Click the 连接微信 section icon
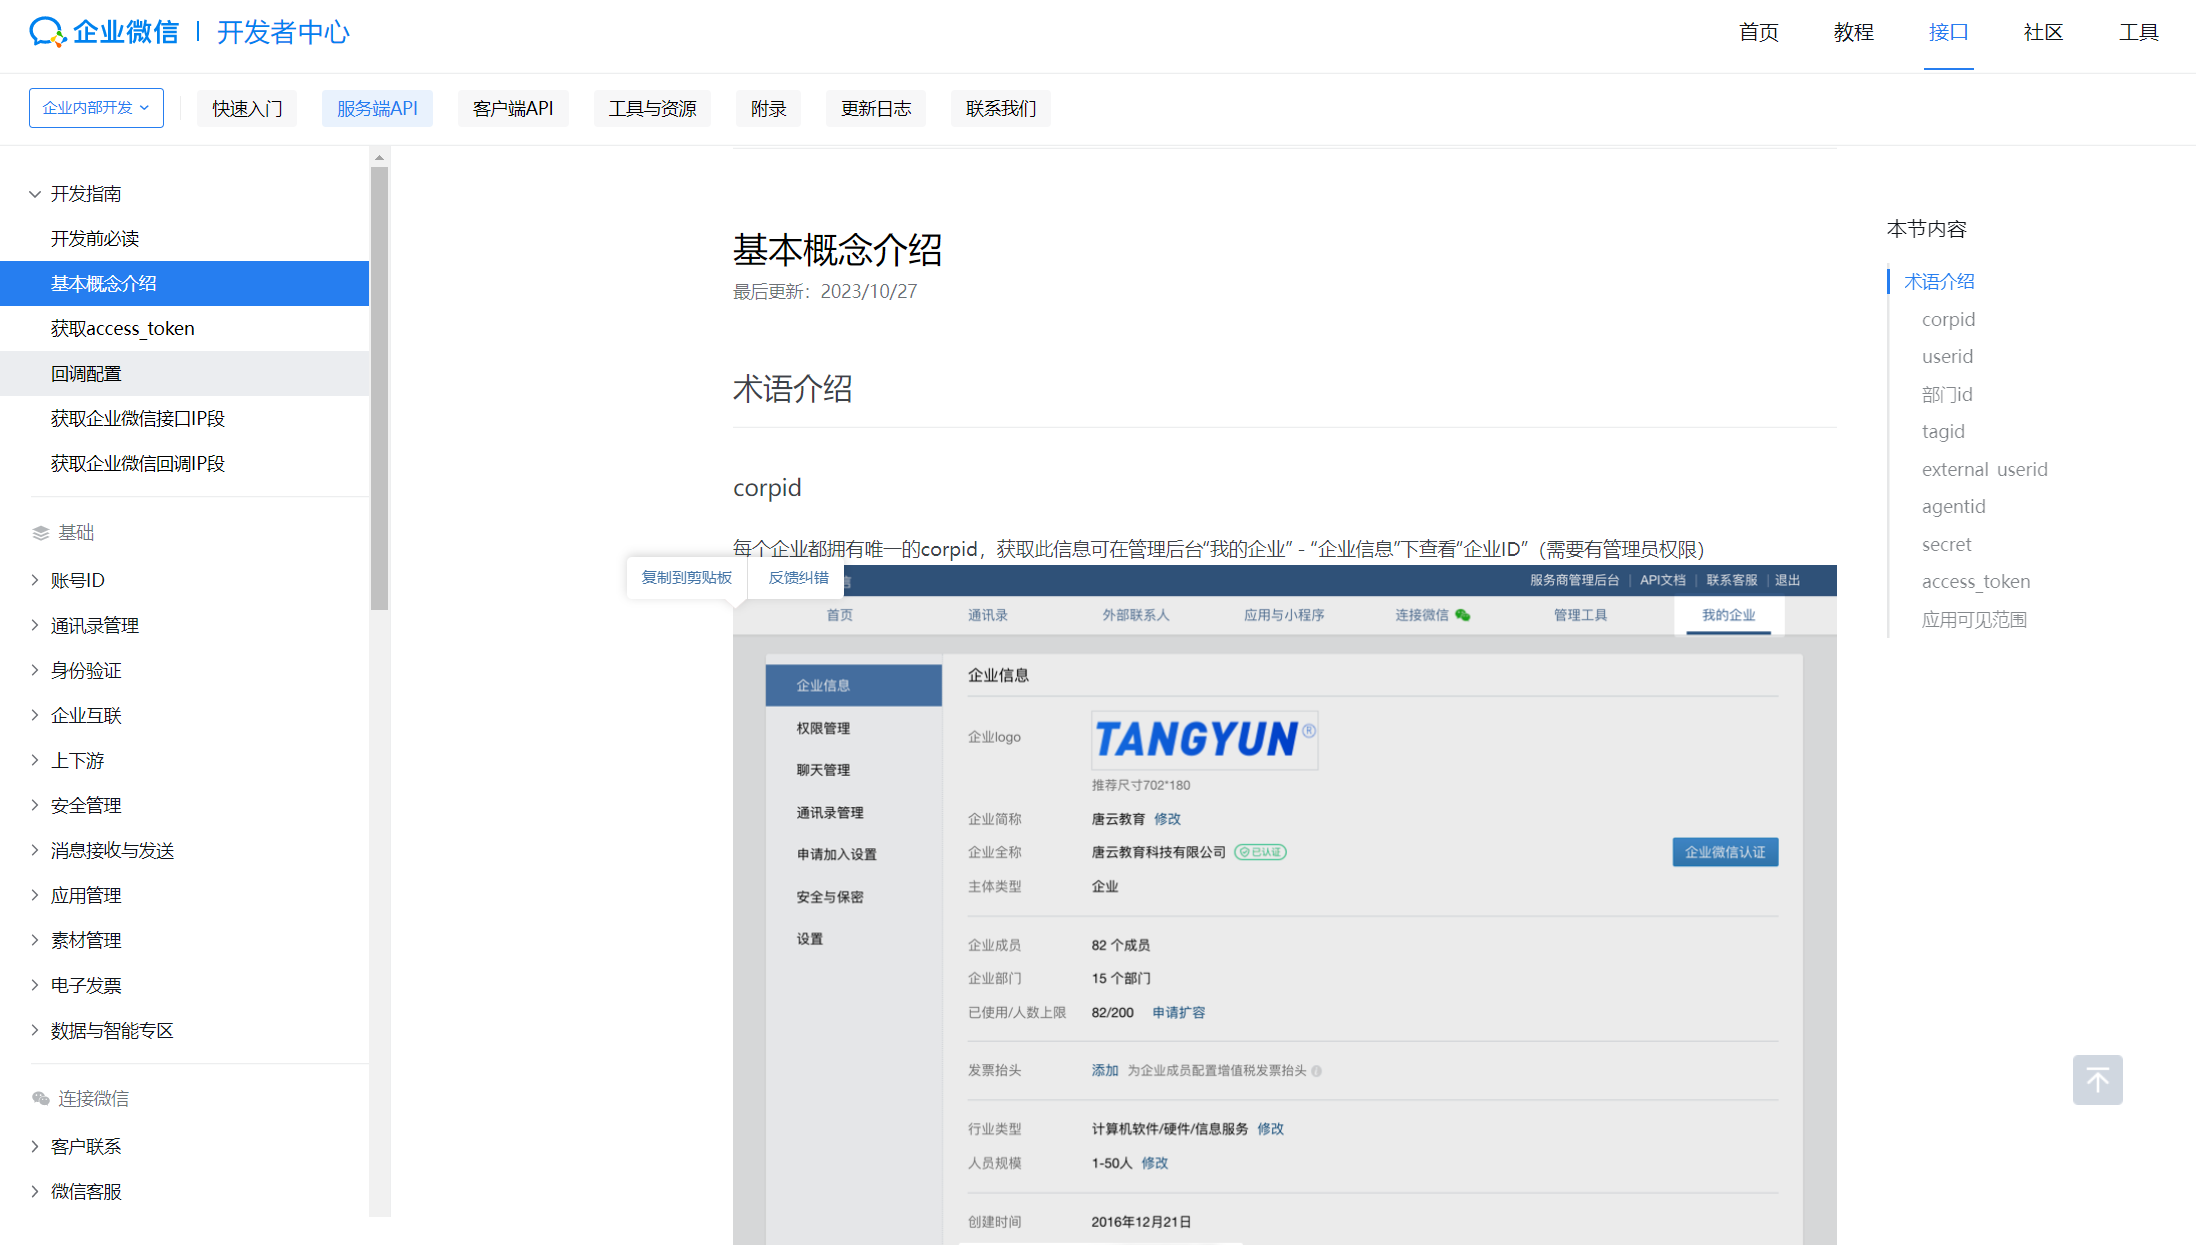The image size is (2196, 1245). click(x=40, y=1099)
